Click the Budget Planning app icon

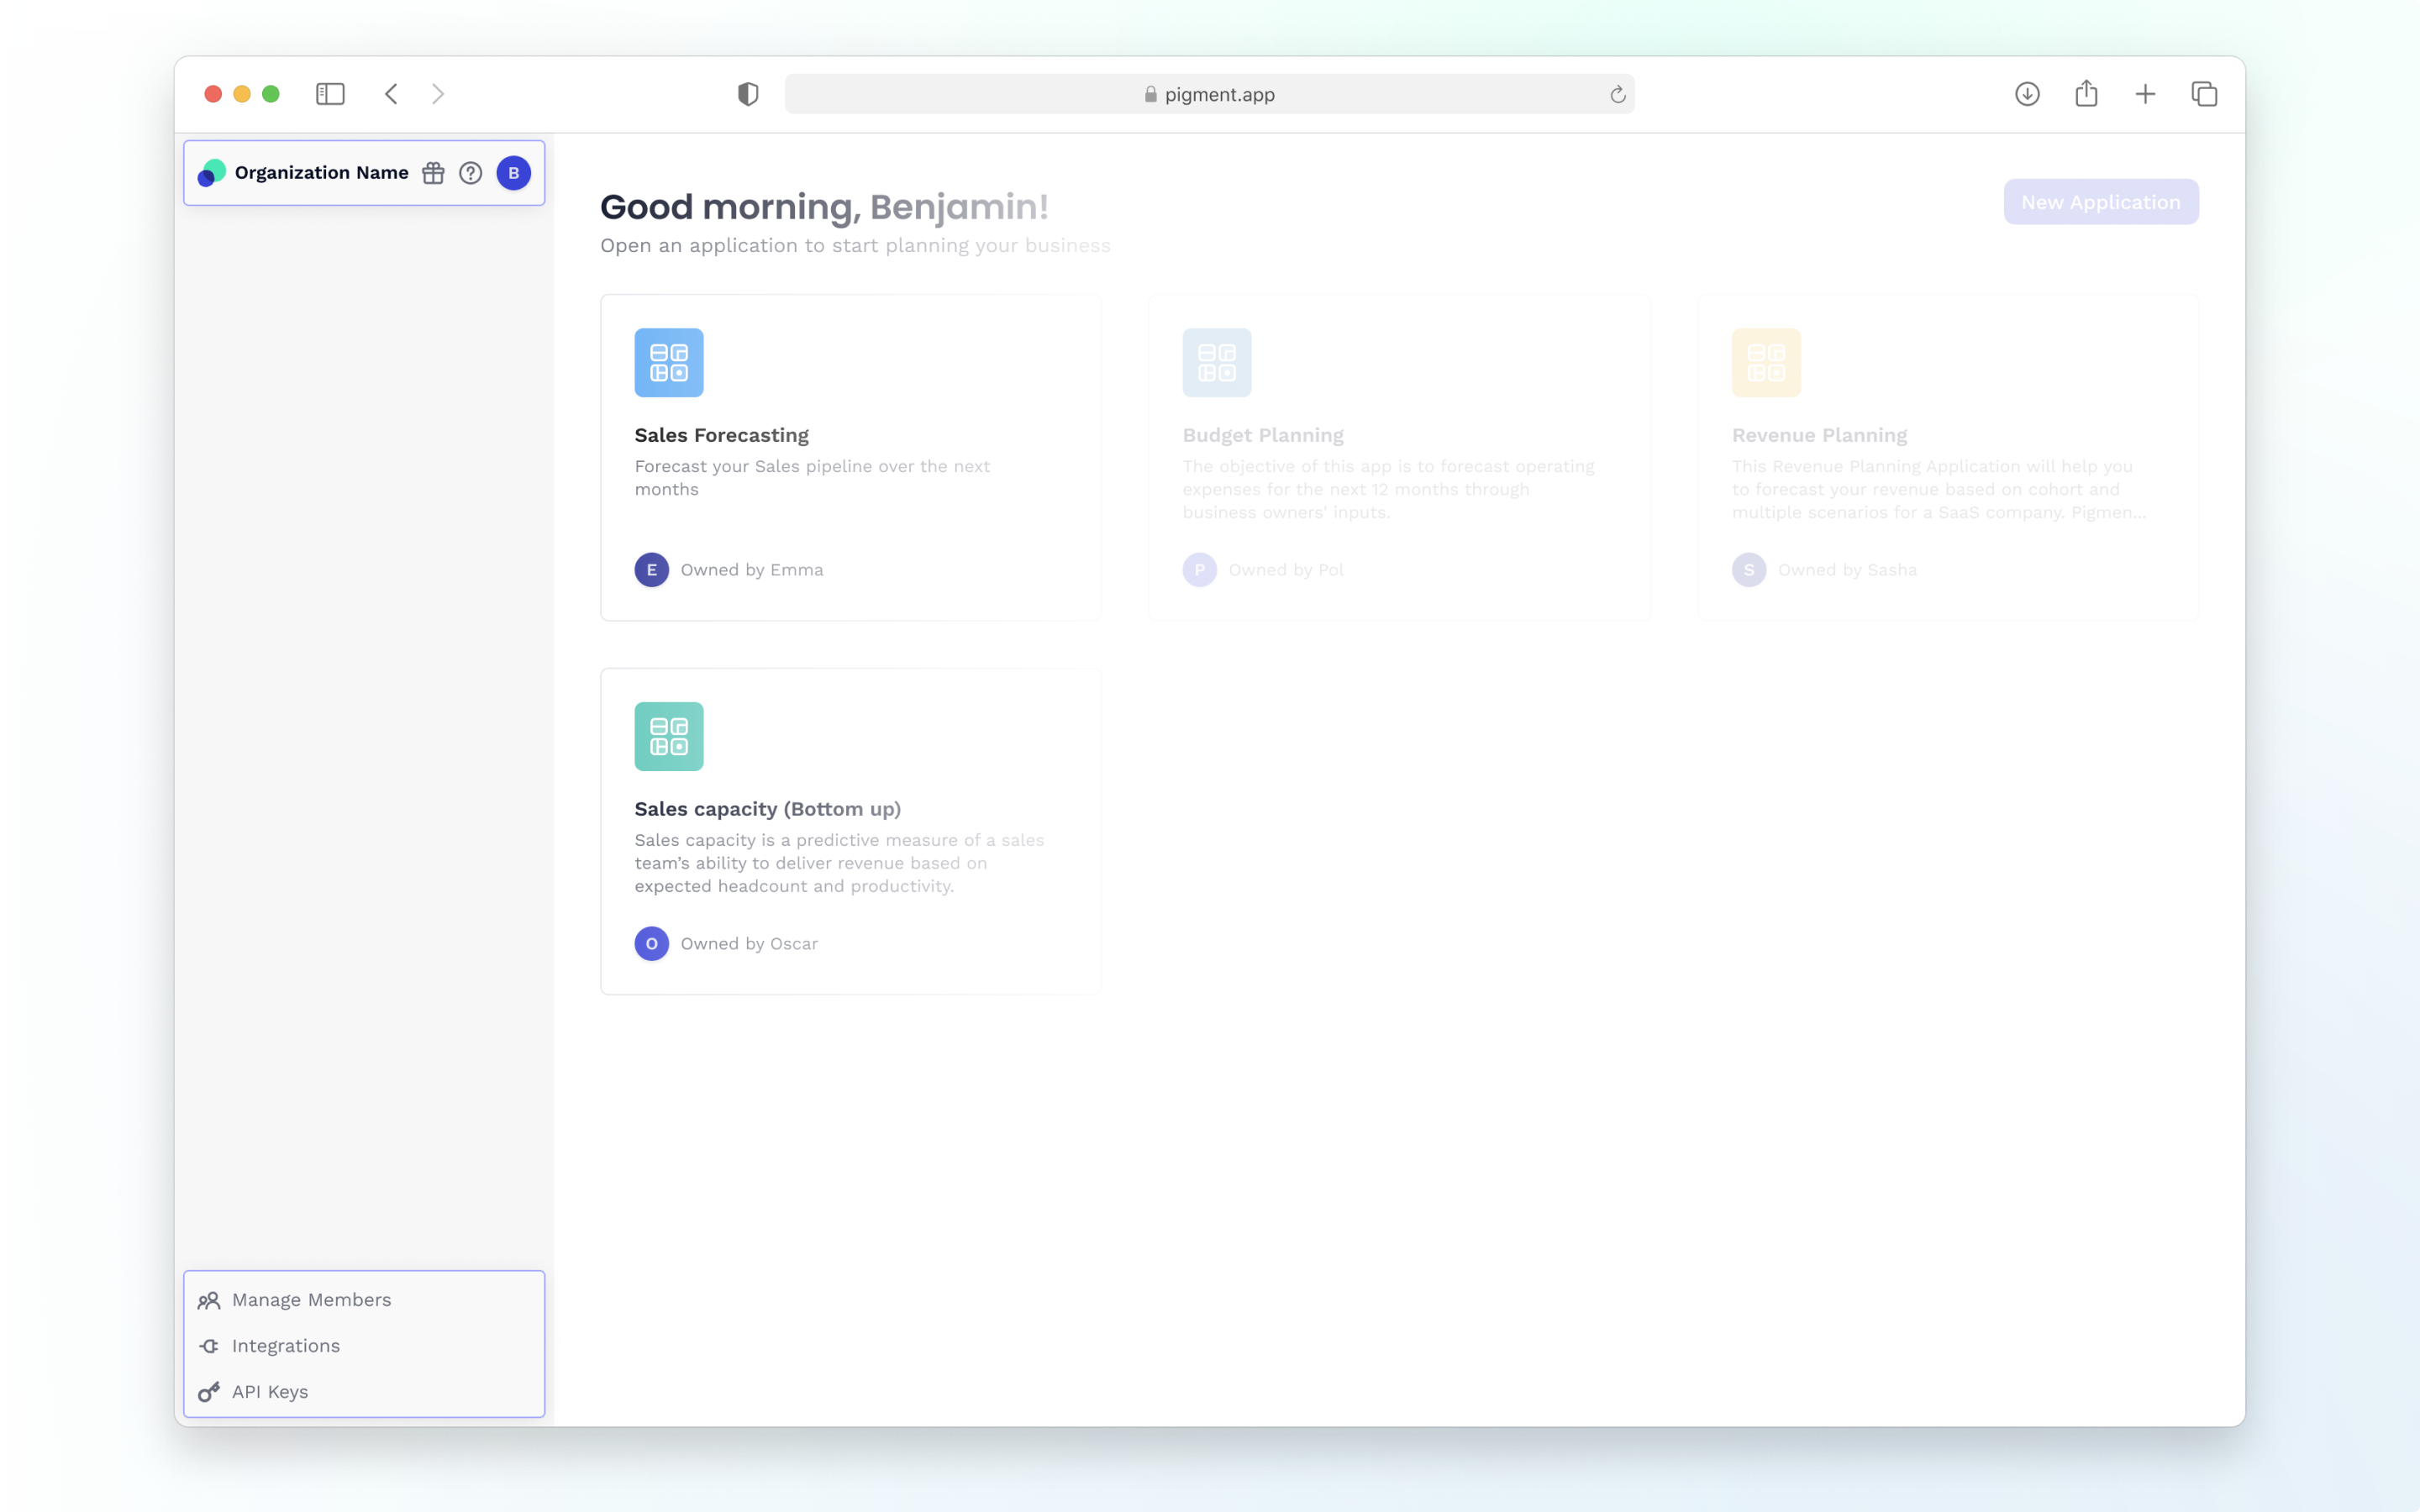[1217, 363]
